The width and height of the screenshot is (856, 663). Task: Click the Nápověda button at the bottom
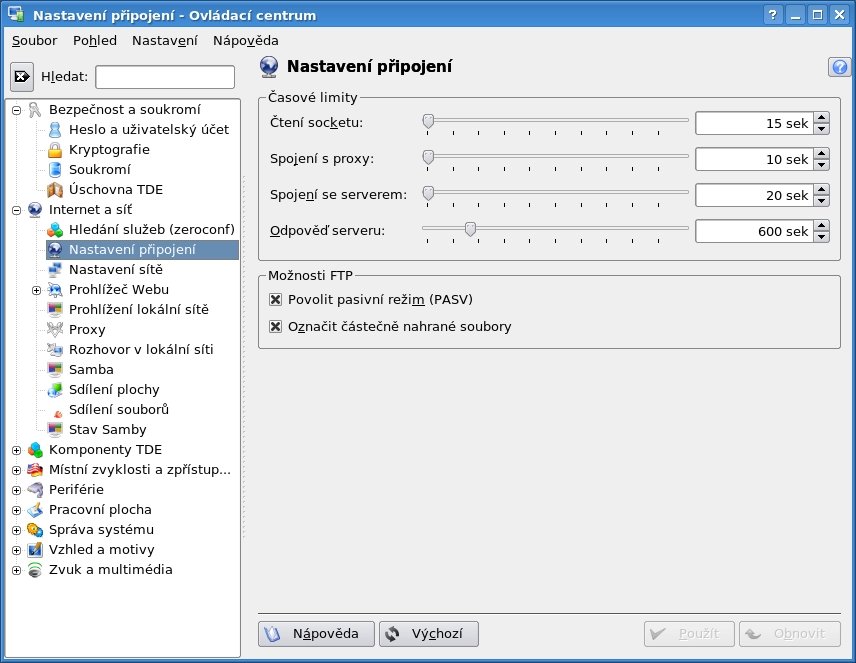316,634
